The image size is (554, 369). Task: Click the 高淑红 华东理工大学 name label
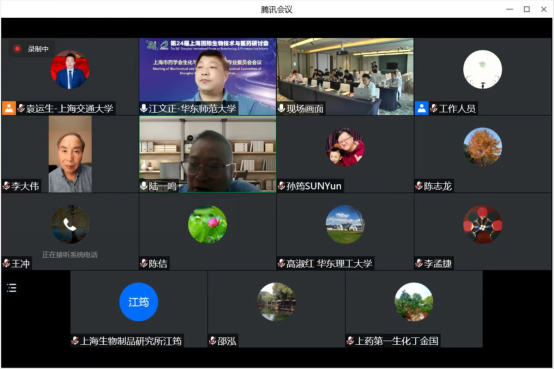point(329,263)
